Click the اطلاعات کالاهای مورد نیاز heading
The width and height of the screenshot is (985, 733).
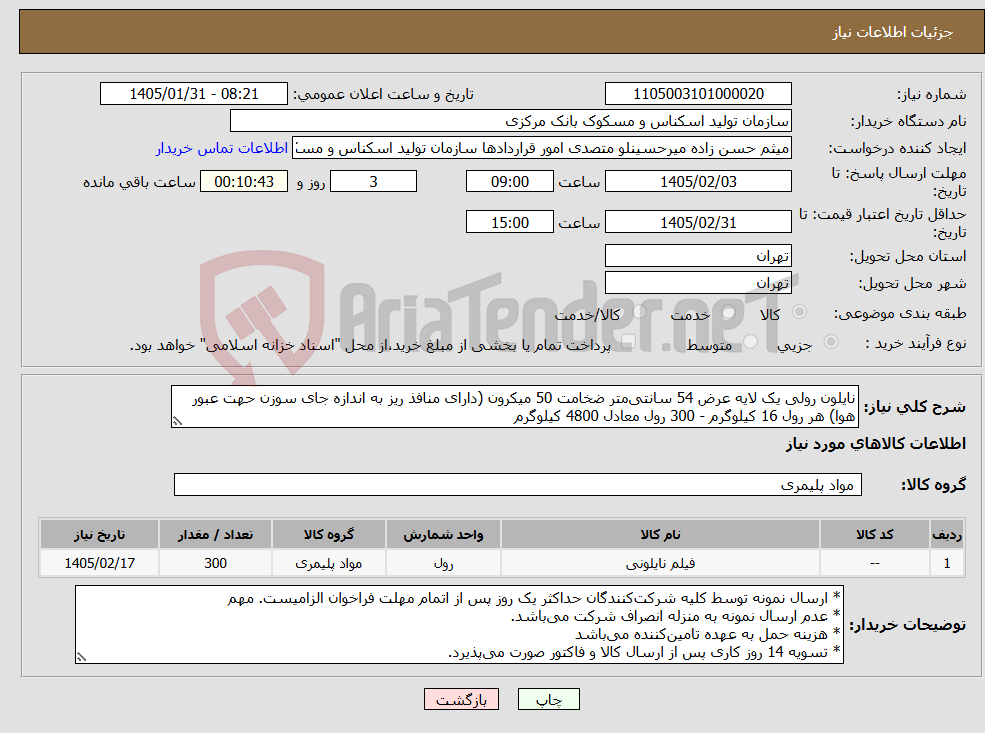pyautogui.click(x=876, y=443)
